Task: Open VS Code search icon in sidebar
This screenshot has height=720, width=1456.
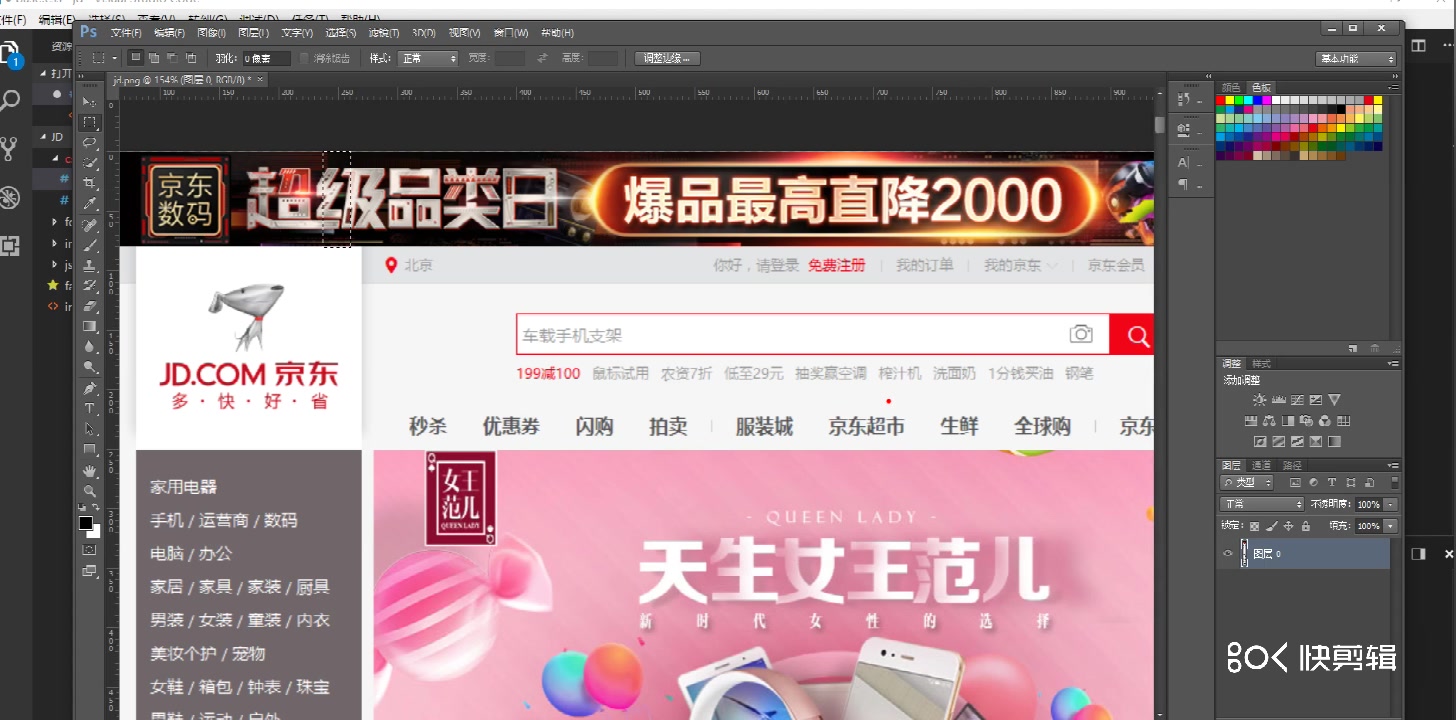Action: pyautogui.click(x=10, y=101)
